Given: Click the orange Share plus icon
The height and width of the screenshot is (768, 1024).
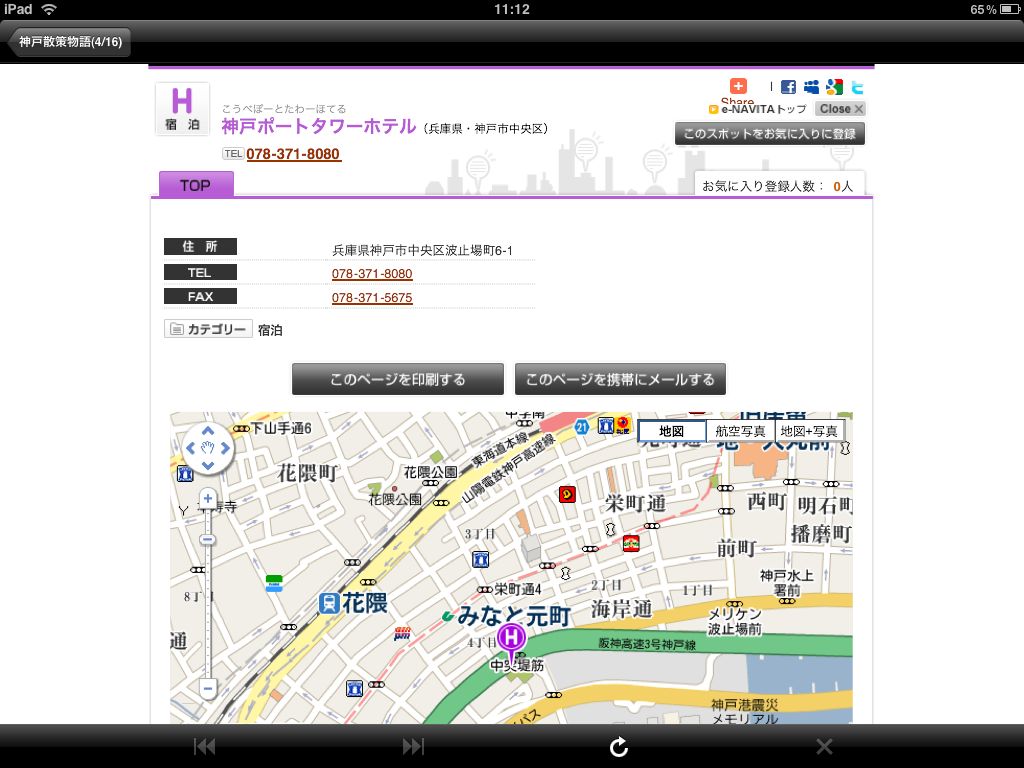Looking at the screenshot, I should [x=738, y=86].
